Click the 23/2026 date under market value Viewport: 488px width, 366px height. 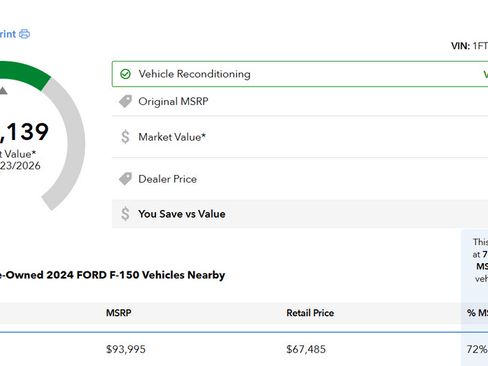coord(20,166)
